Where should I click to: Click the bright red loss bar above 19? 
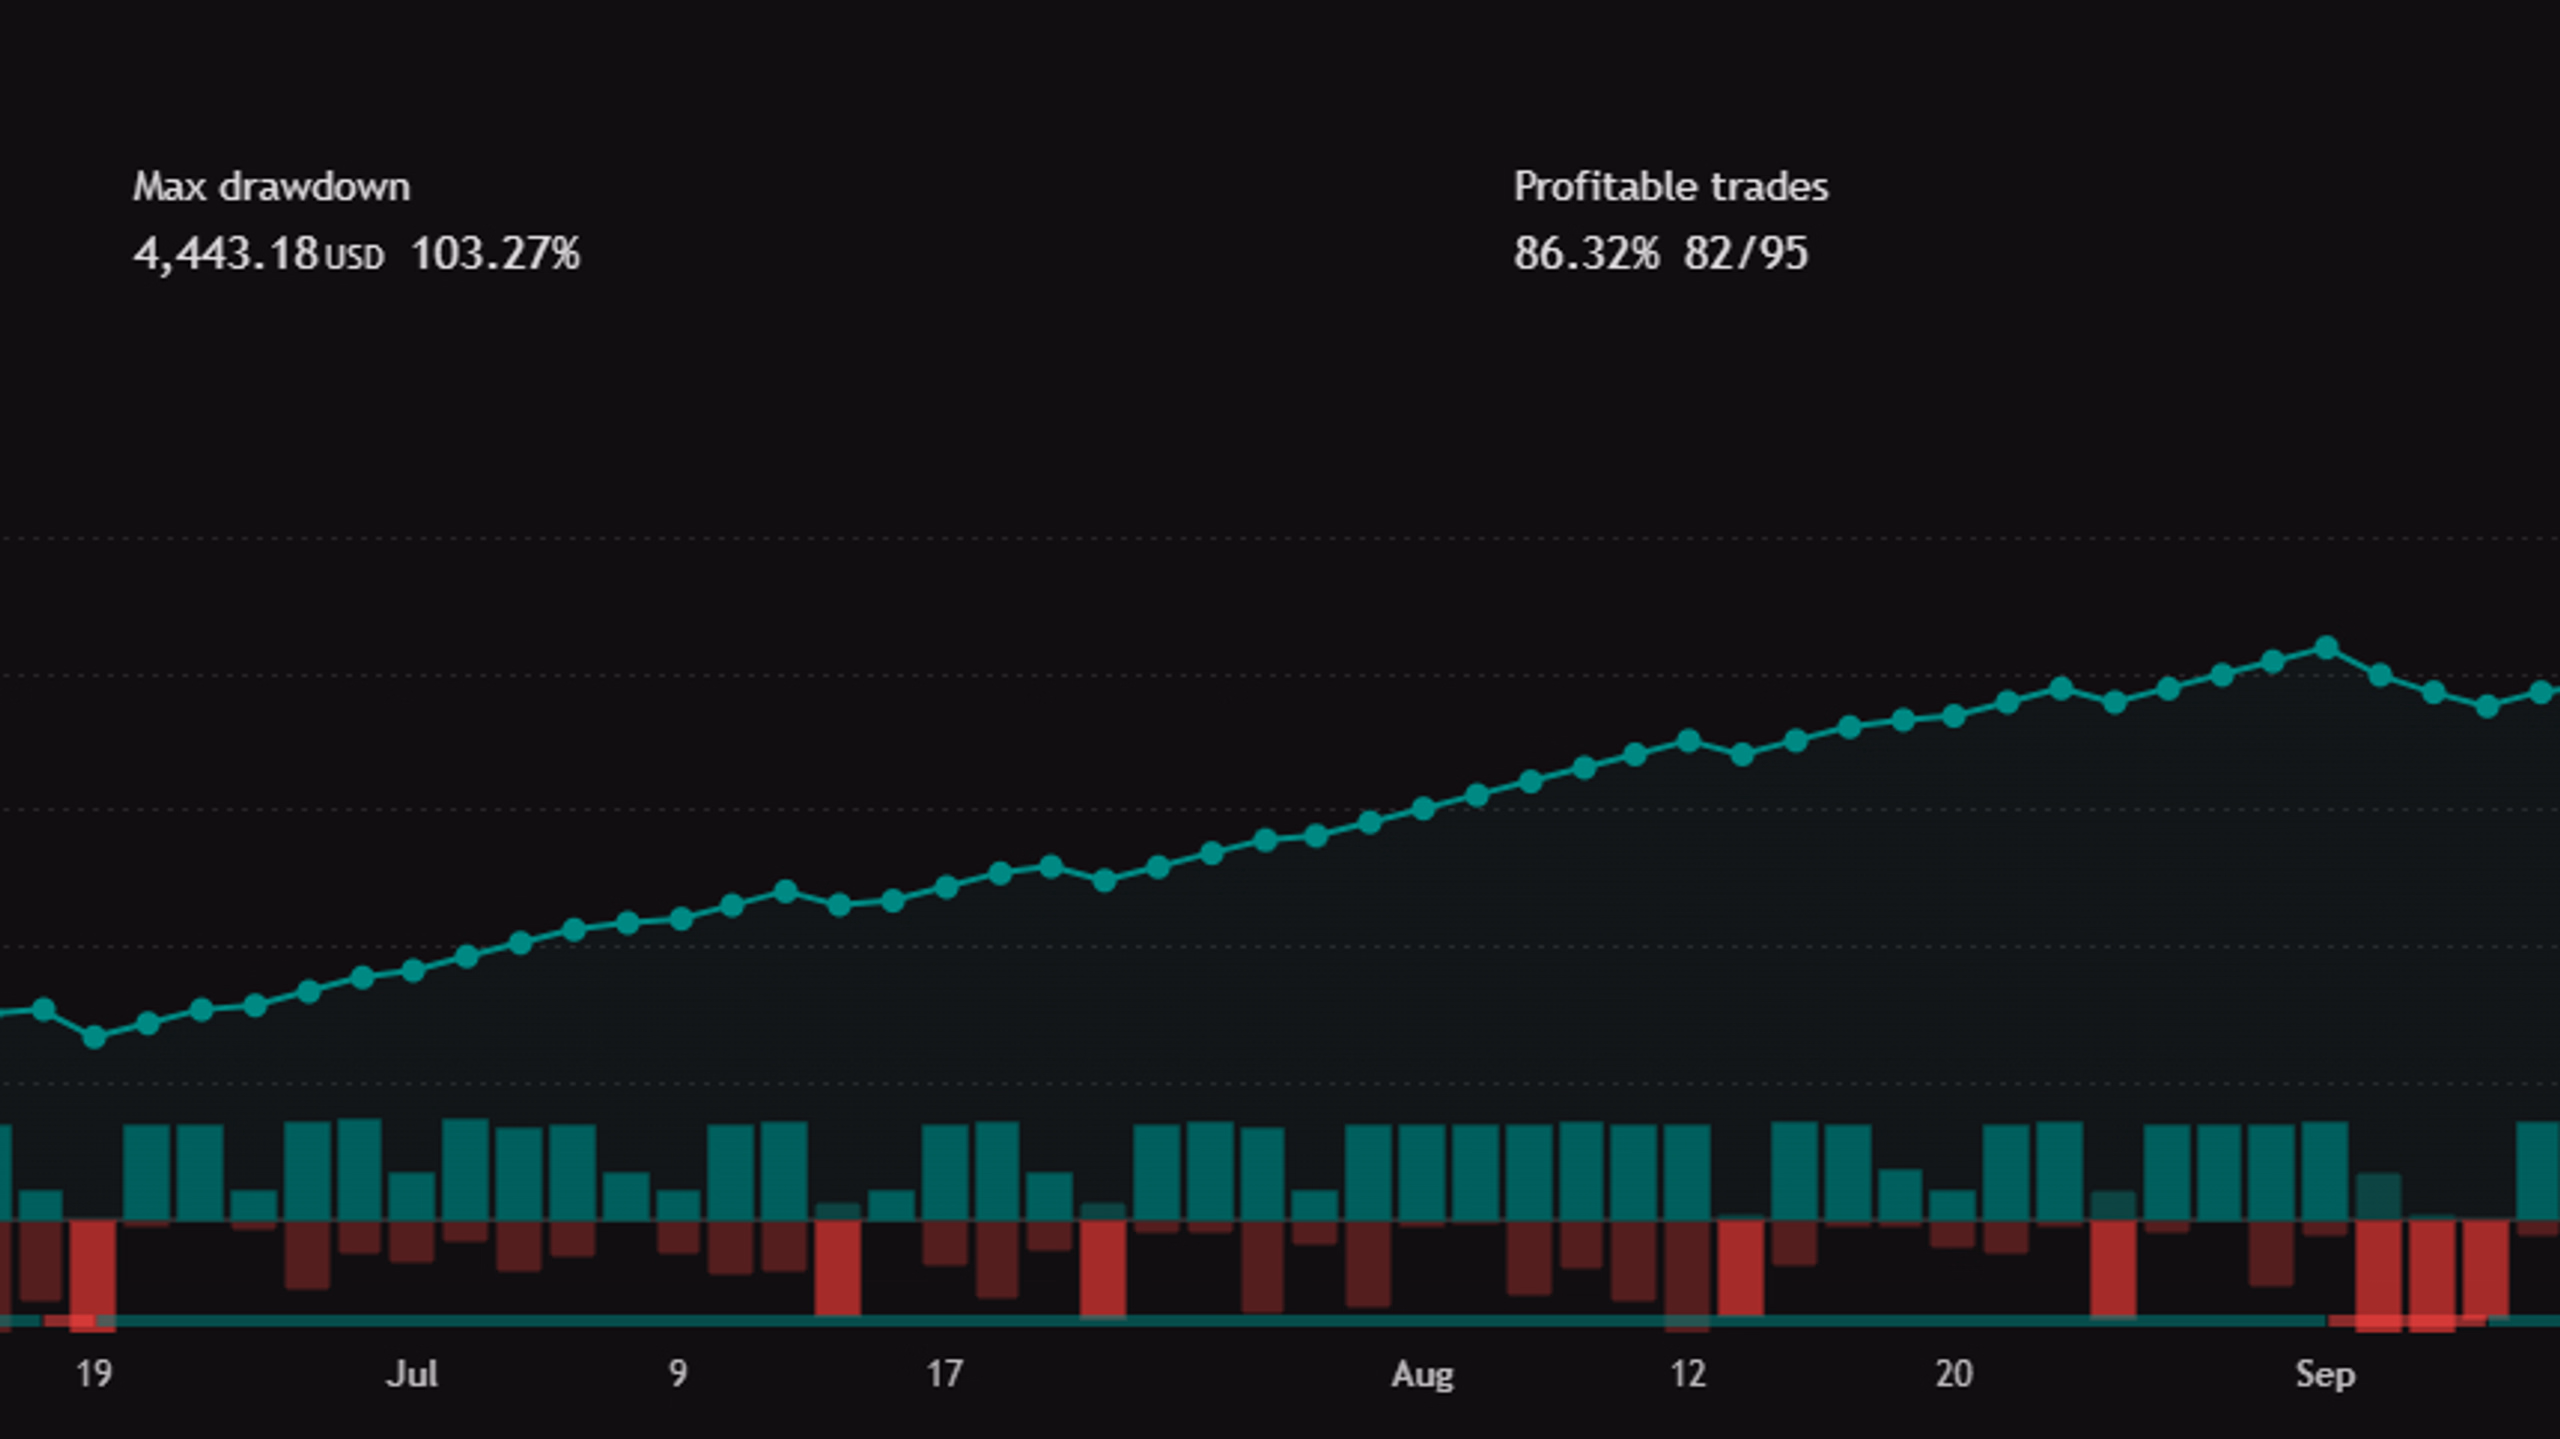[93, 1275]
